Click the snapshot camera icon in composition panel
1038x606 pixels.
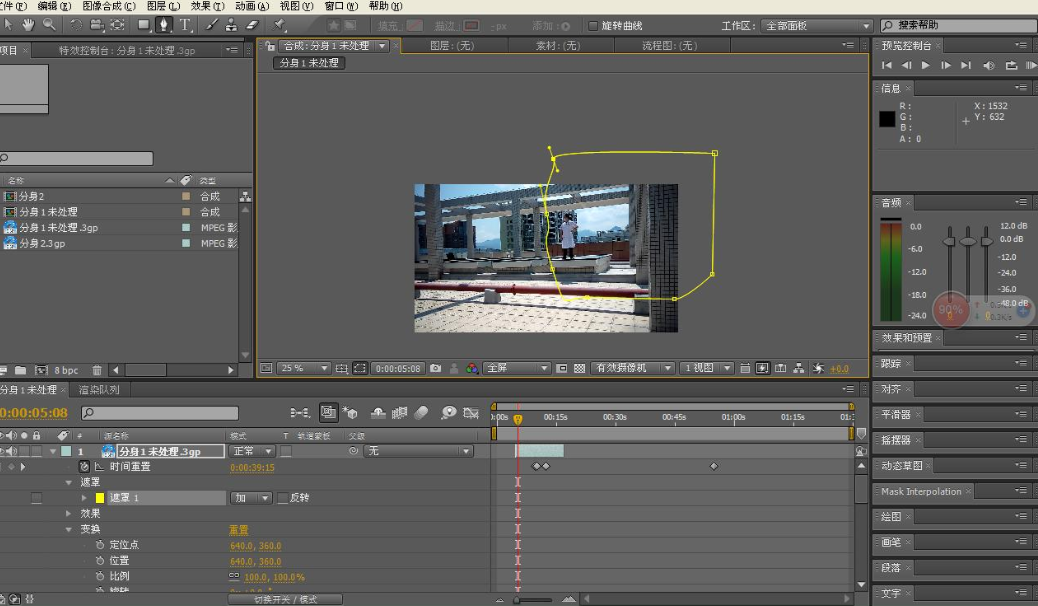[435, 367]
